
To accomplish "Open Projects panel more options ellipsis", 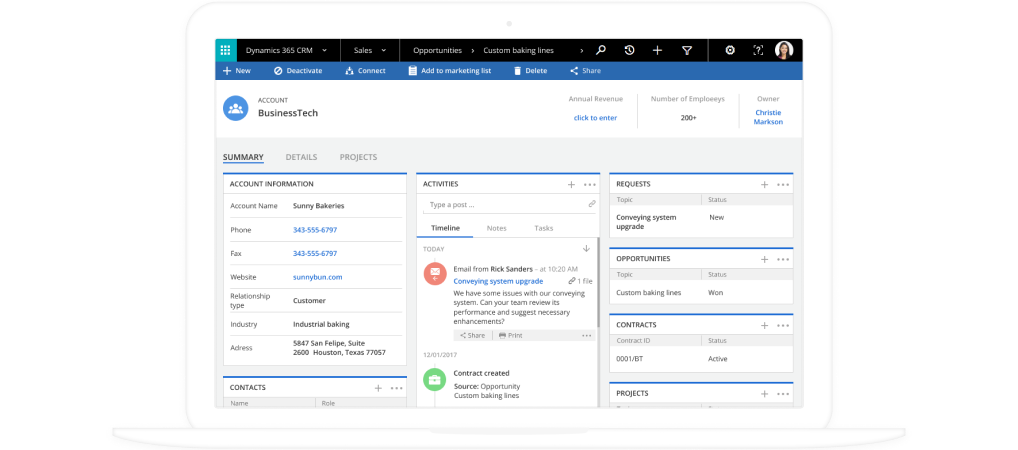I will 783,394.
